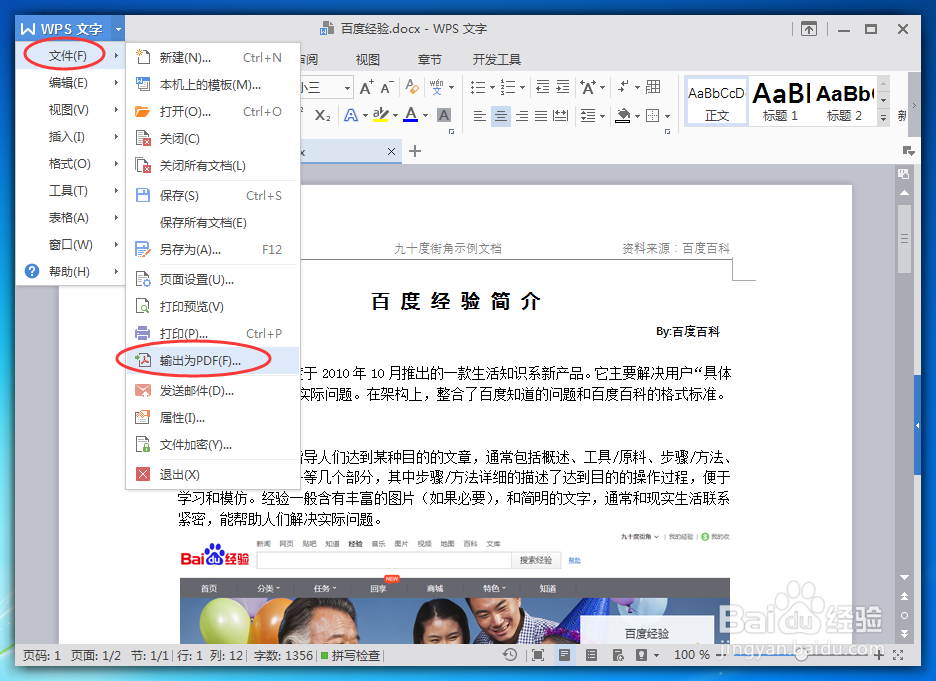Open the borders dropdown arrow
936x681 pixels.
click(667, 116)
